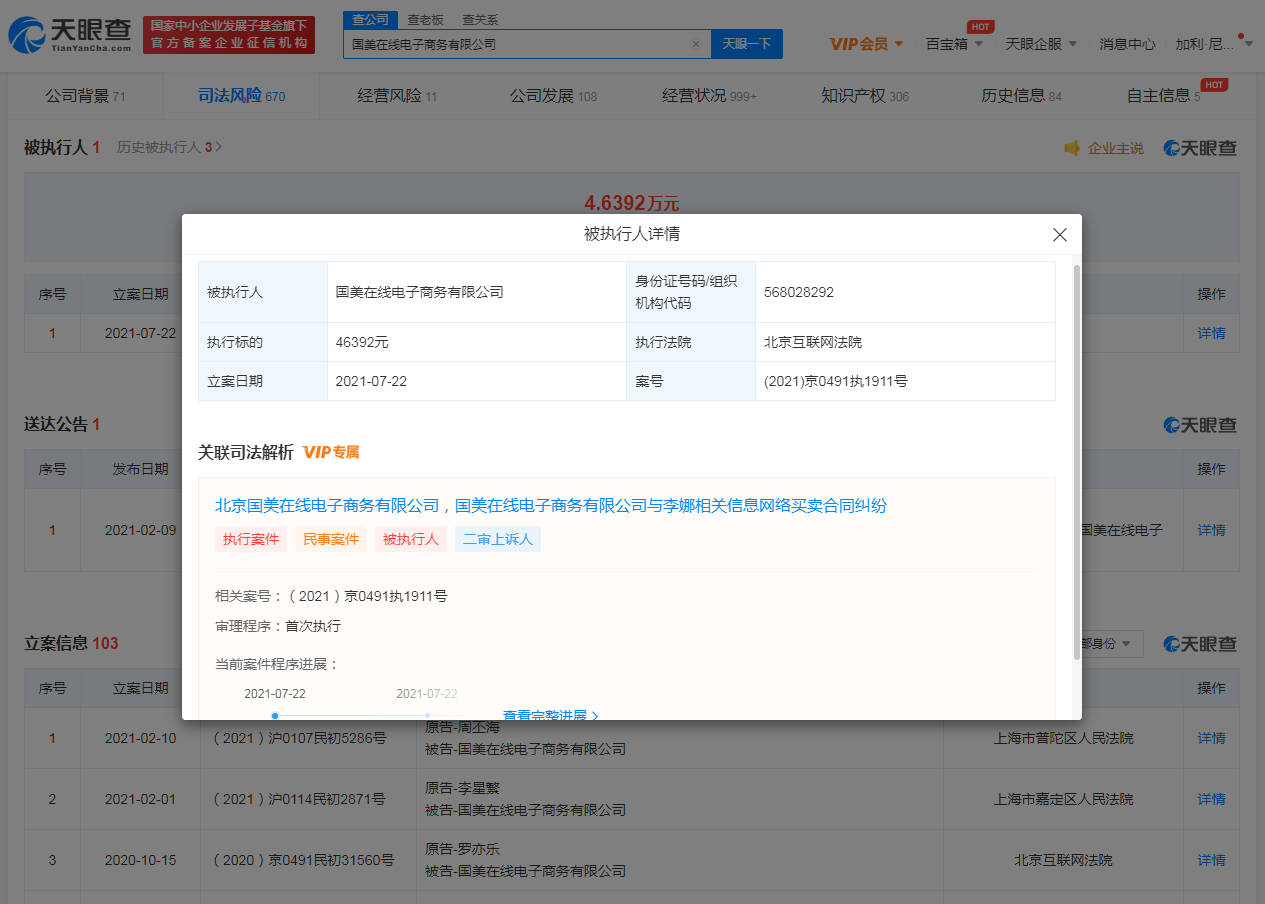This screenshot has height=904, width=1265.
Task: Click the 被执行人 tag in dialog
Action: click(x=411, y=539)
